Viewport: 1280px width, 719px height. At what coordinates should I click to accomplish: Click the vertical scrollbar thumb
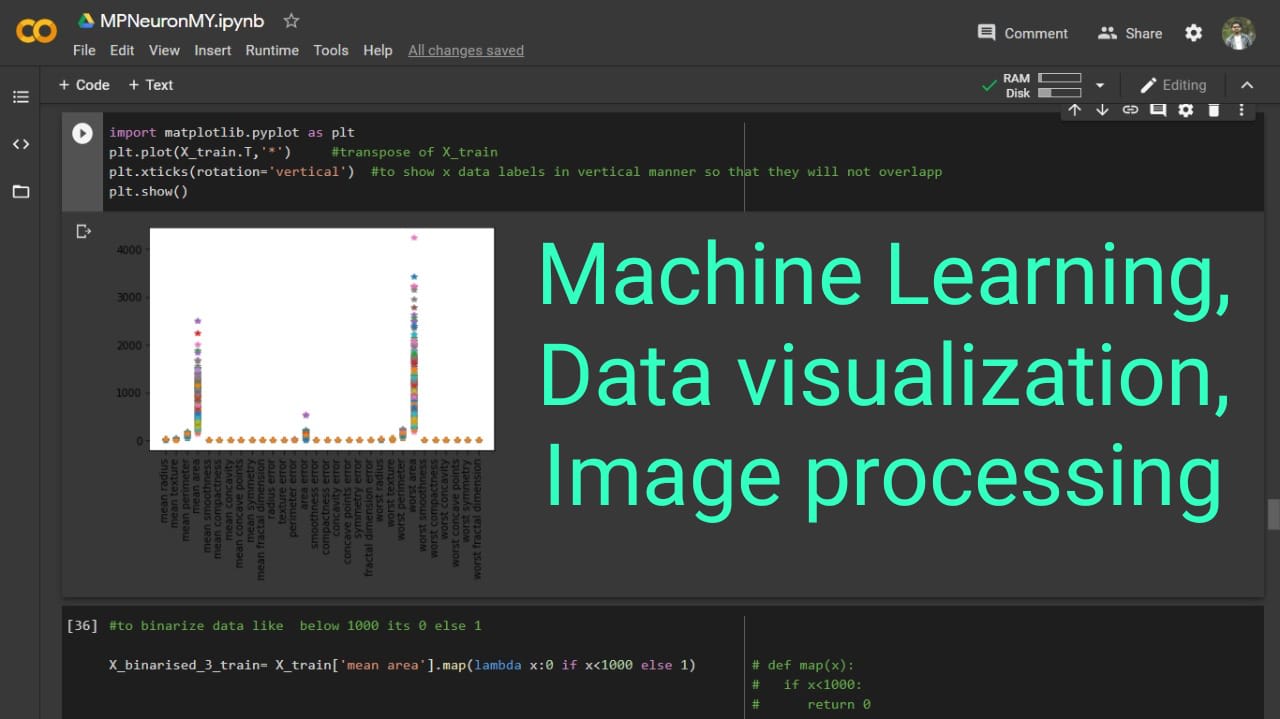(x=1273, y=513)
